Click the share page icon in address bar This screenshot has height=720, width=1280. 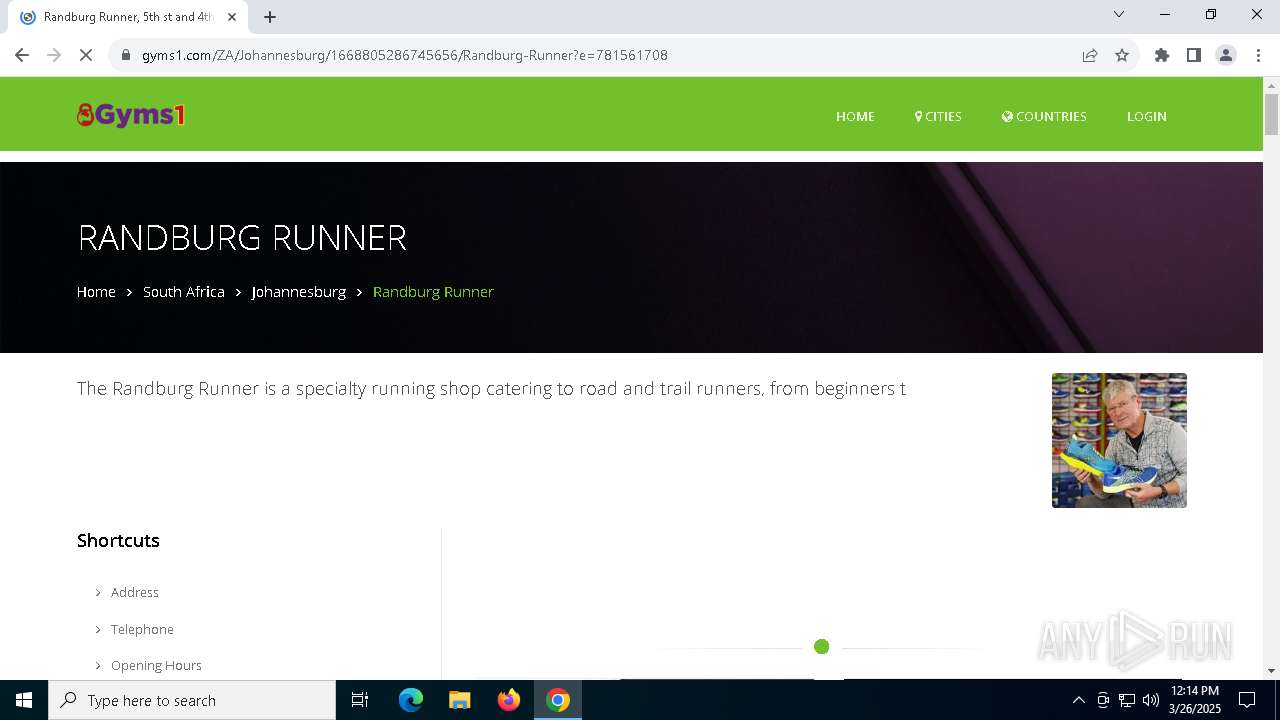pyautogui.click(x=1090, y=55)
